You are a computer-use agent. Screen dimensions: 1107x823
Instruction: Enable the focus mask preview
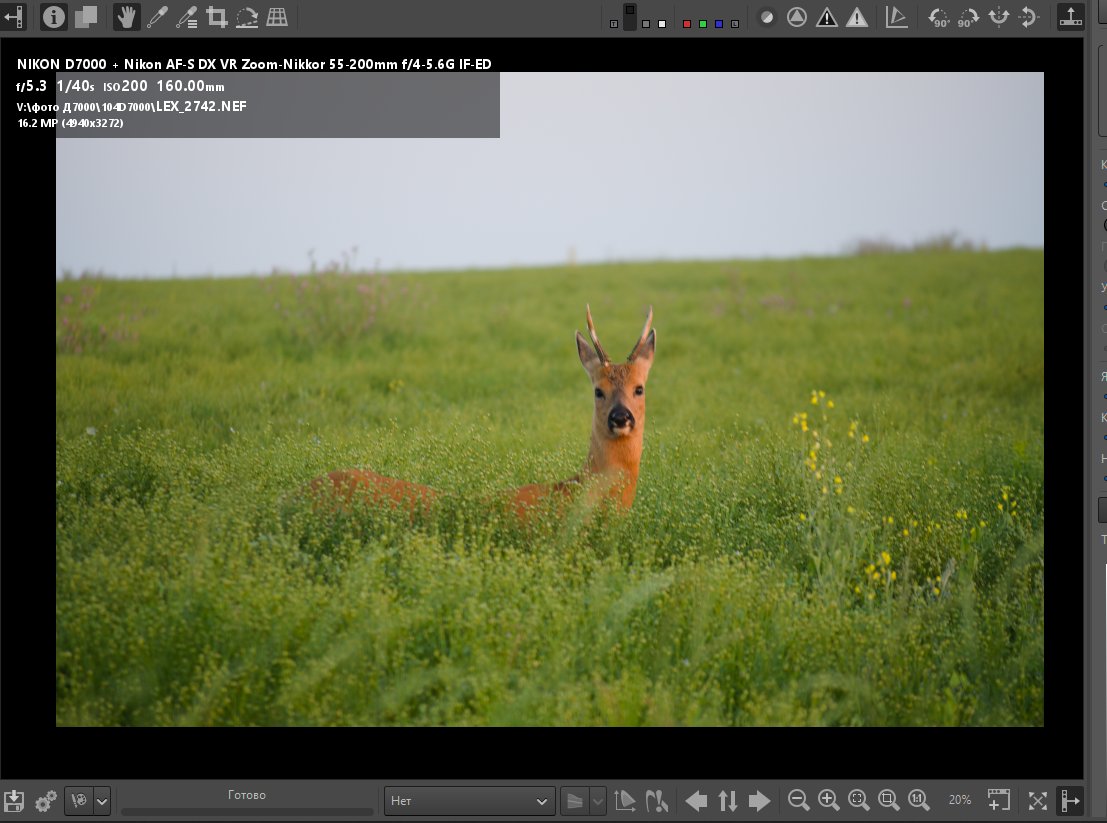[767, 17]
